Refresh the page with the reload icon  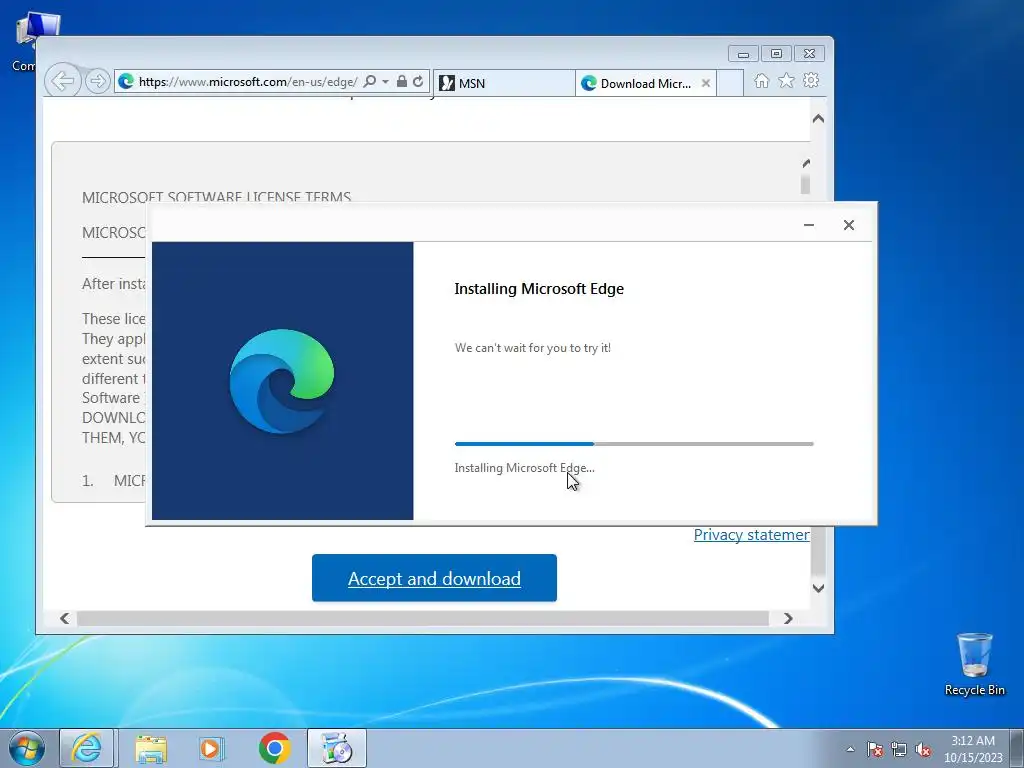tap(418, 82)
